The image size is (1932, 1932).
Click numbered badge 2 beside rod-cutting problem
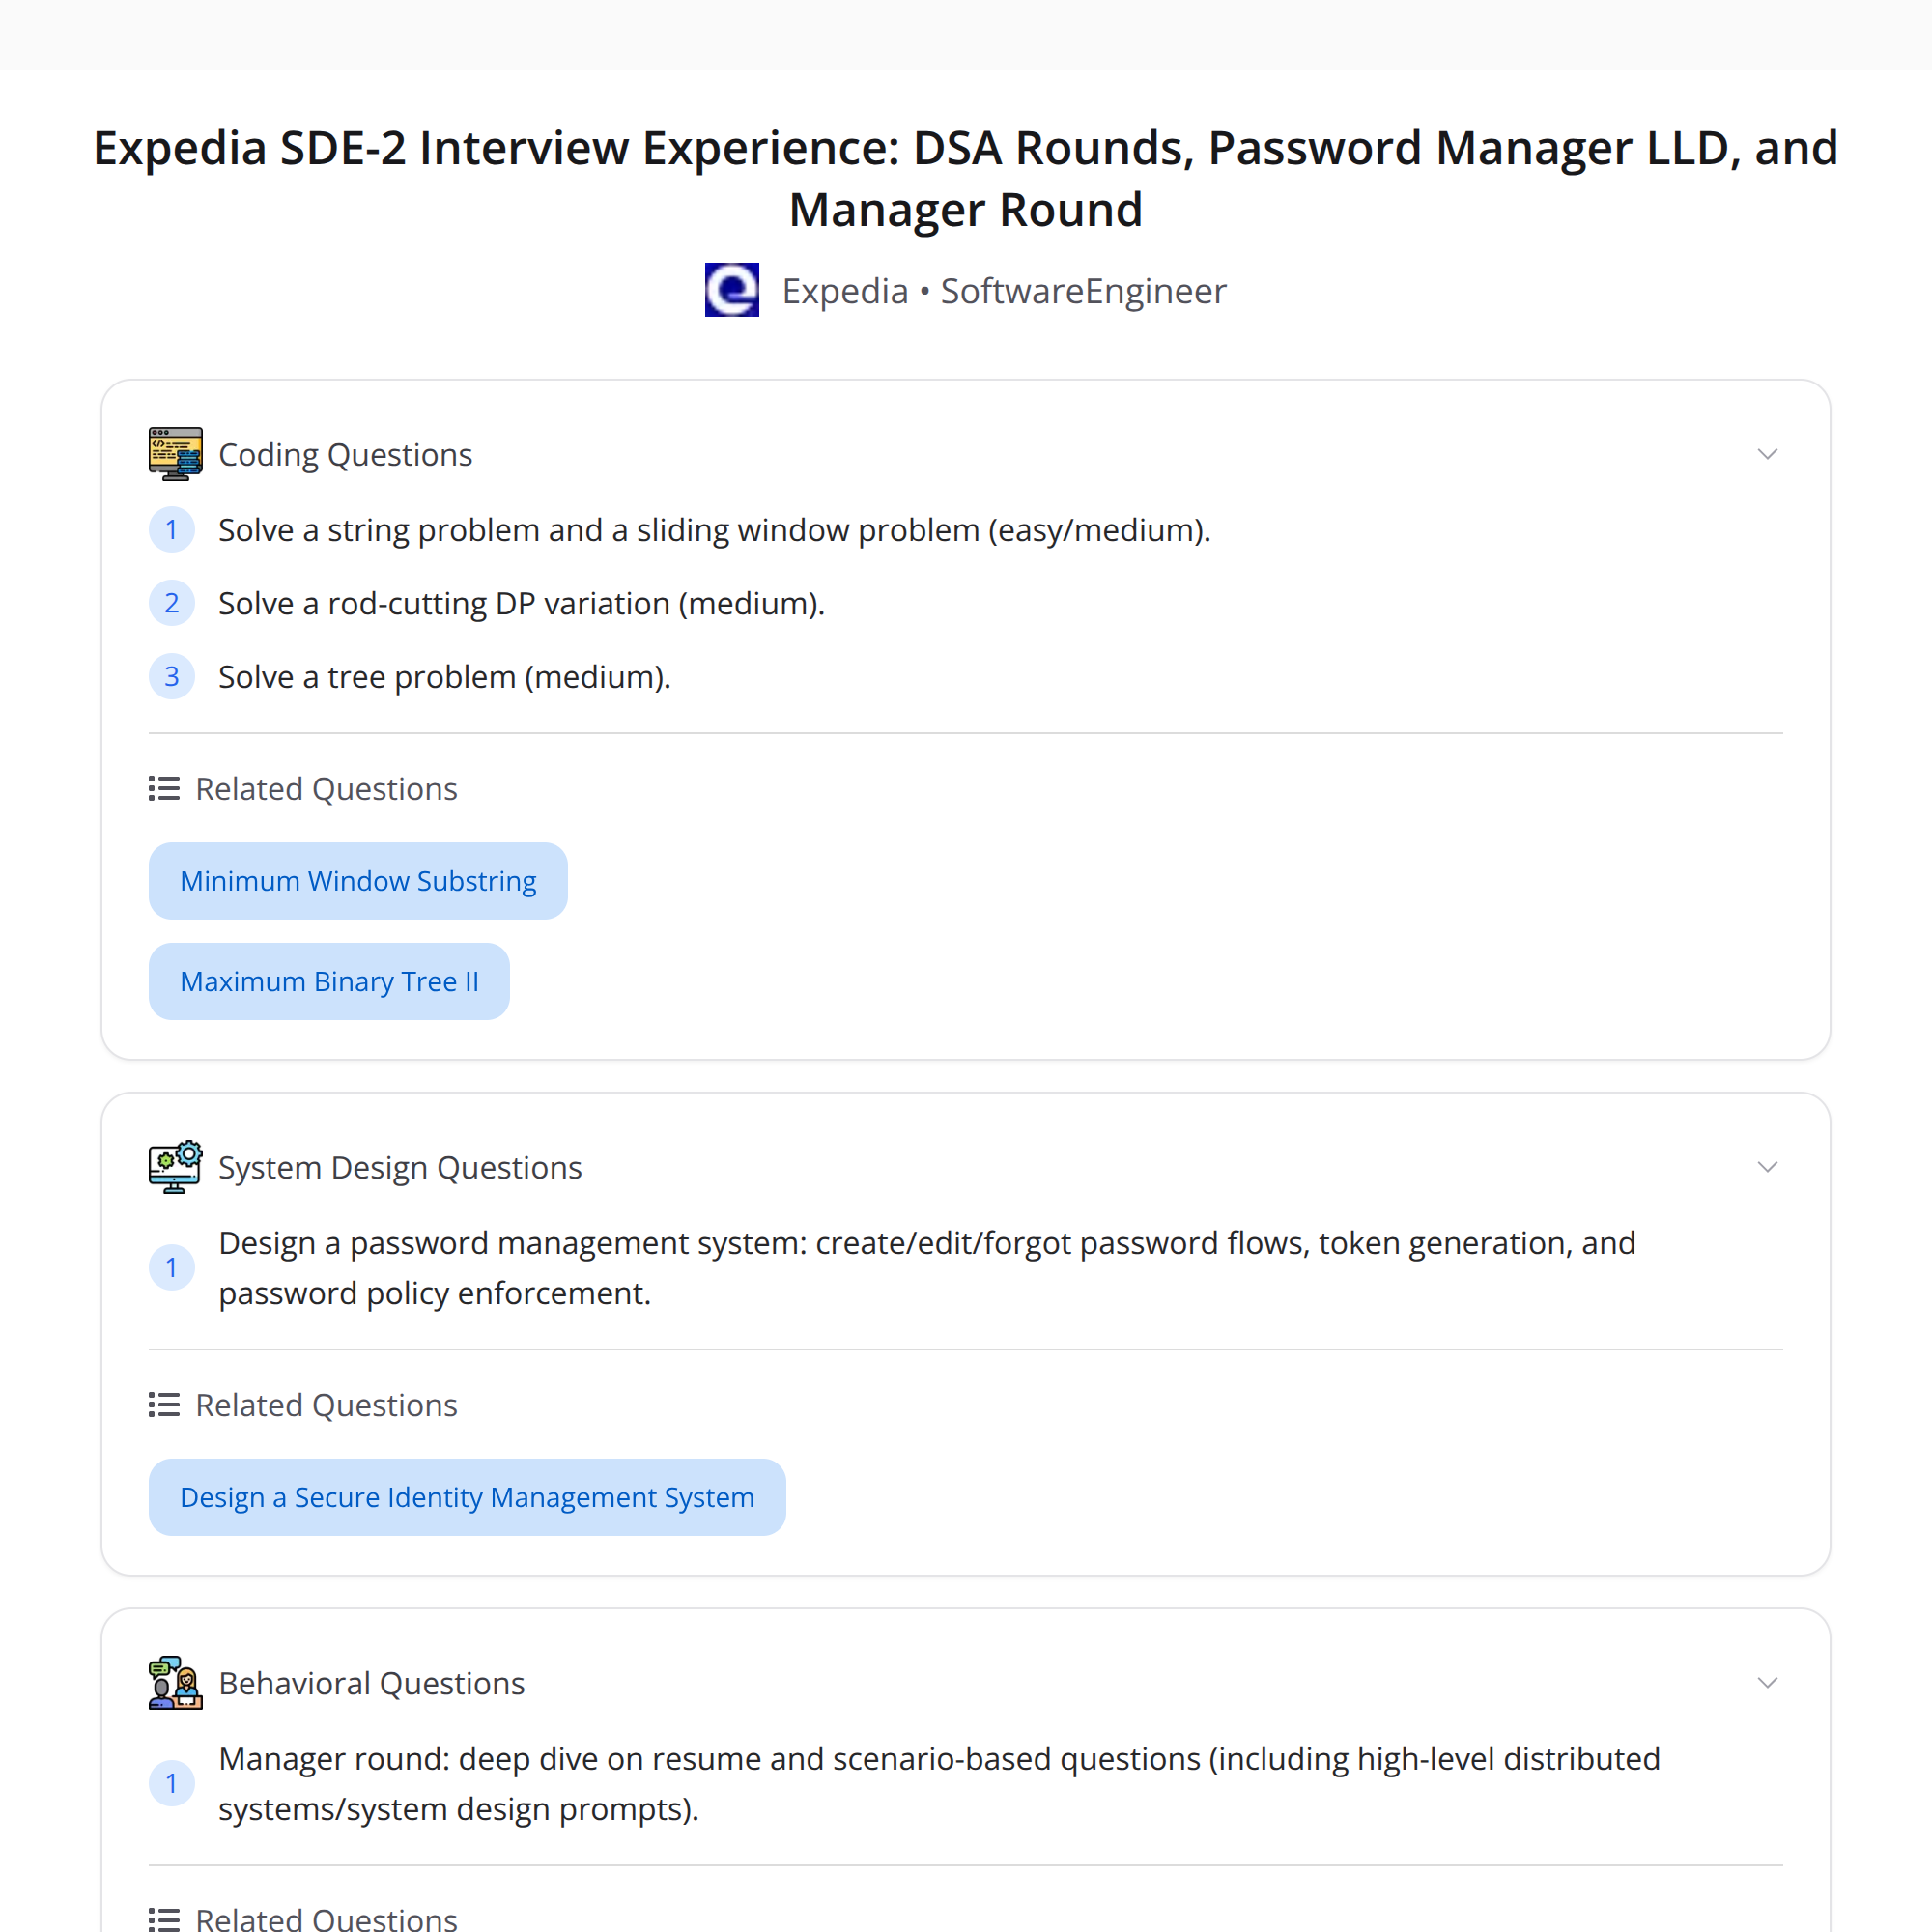[x=172, y=602]
